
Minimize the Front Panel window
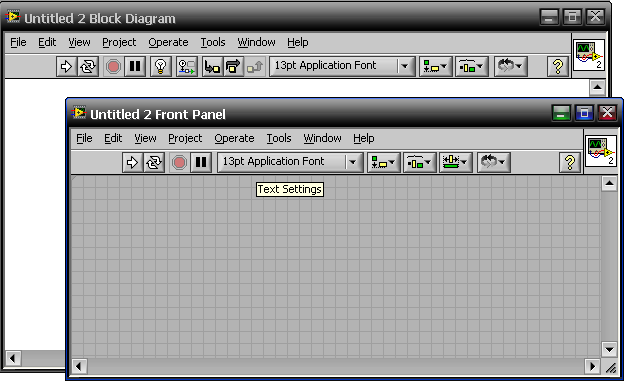coord(561,113)
